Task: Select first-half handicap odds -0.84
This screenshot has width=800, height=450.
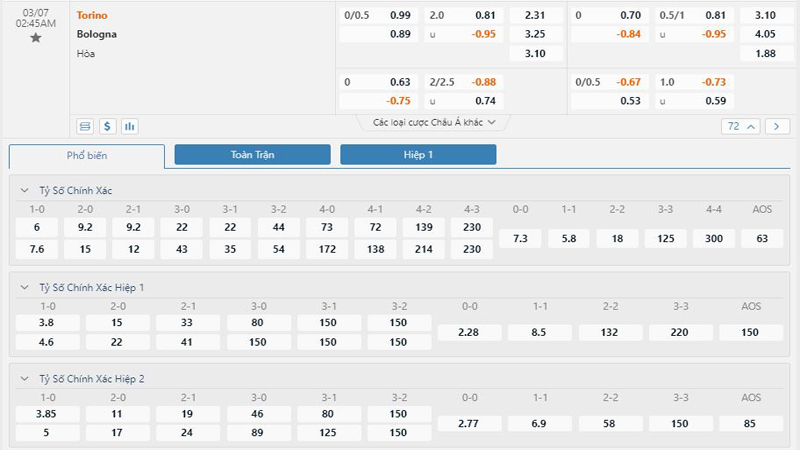Action: (610, 34)
